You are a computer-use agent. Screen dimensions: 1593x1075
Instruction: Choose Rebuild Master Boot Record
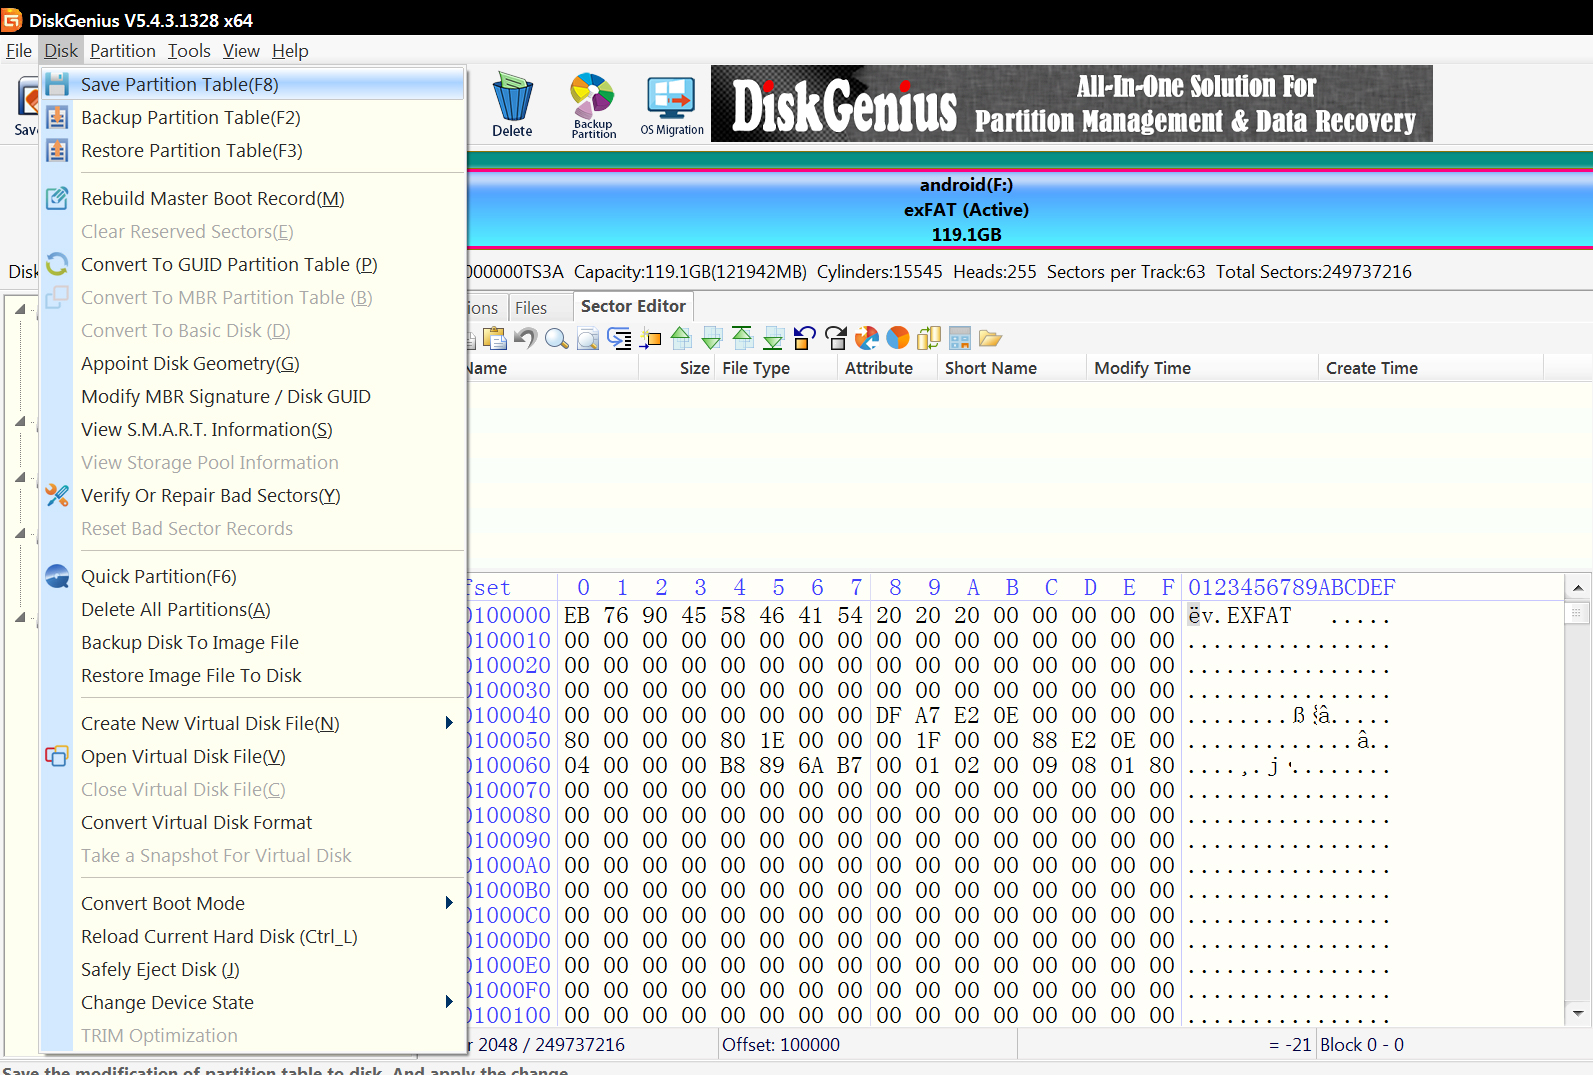pyautogui.click(x=253, y=199)
